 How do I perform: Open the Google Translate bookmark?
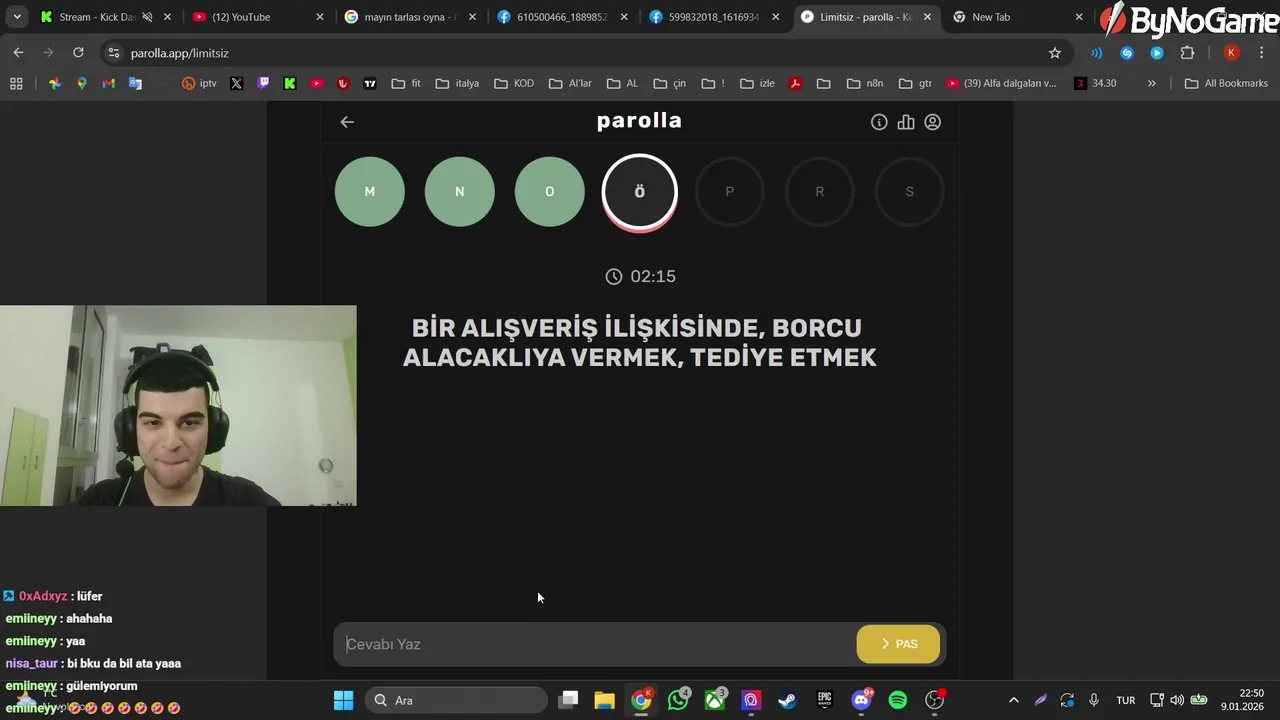pos(135,84)
